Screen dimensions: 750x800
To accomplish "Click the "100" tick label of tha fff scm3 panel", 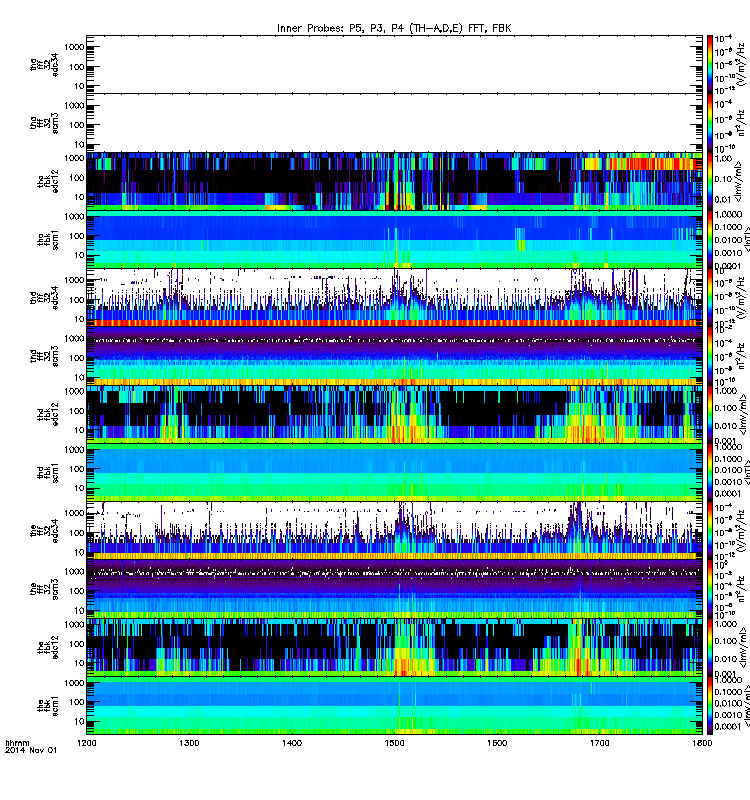I will point(77,125).
